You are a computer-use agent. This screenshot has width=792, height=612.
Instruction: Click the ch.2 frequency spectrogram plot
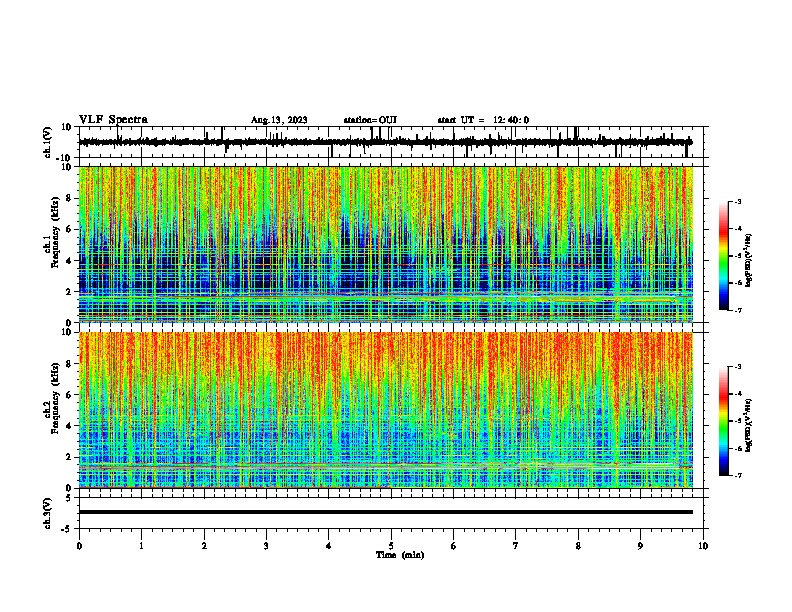[x=386, y=410]
